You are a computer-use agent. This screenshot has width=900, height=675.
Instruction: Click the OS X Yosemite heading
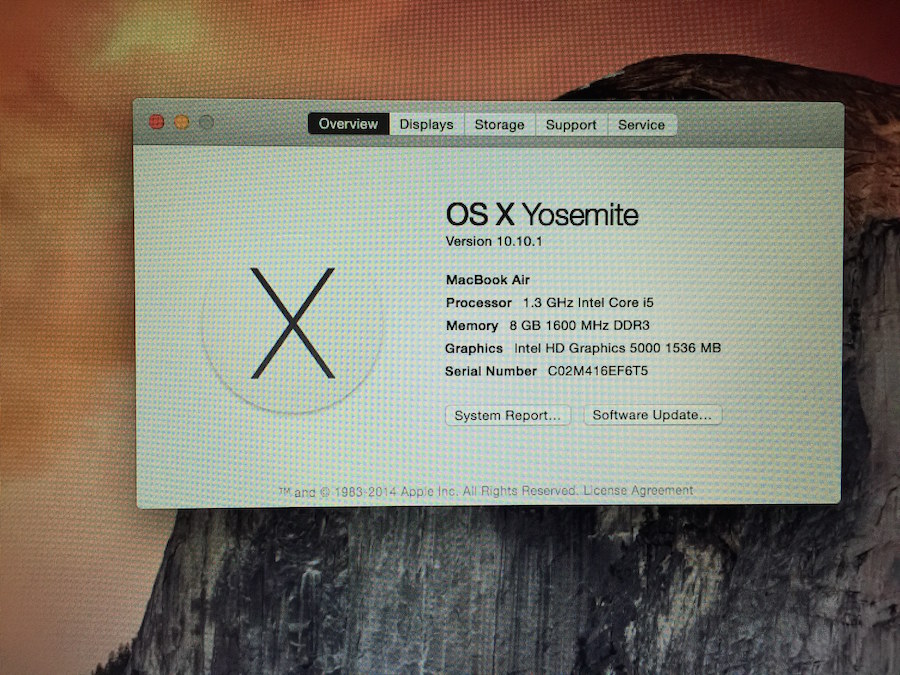tap(542, 215)
